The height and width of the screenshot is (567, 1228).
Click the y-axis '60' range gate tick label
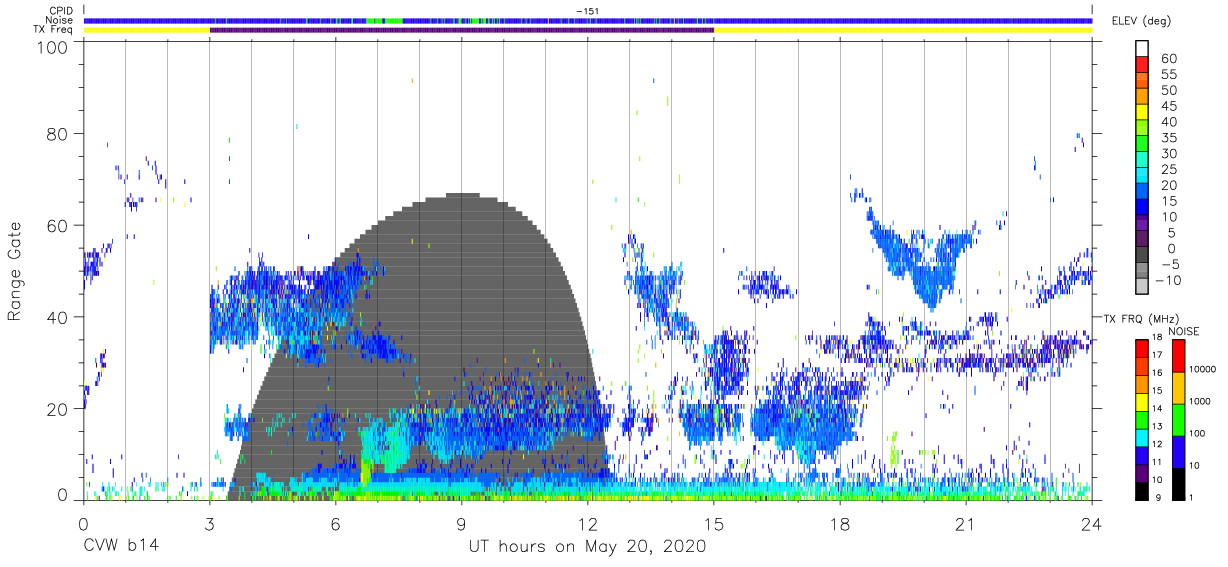tap(57, 226)
